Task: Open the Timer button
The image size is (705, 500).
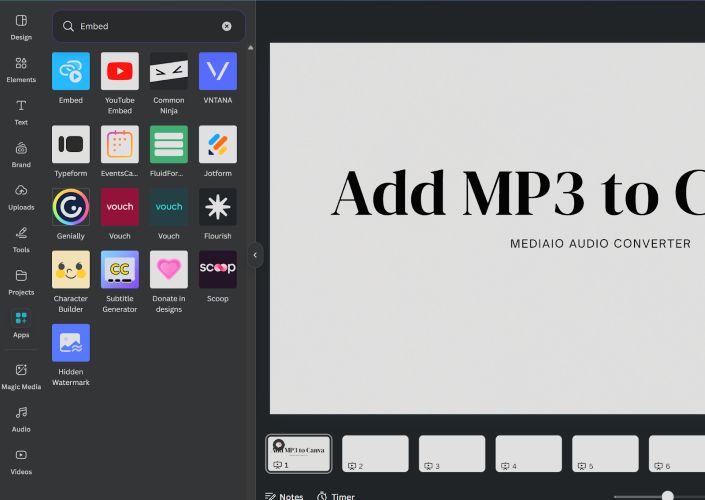Action: (335, 496)
